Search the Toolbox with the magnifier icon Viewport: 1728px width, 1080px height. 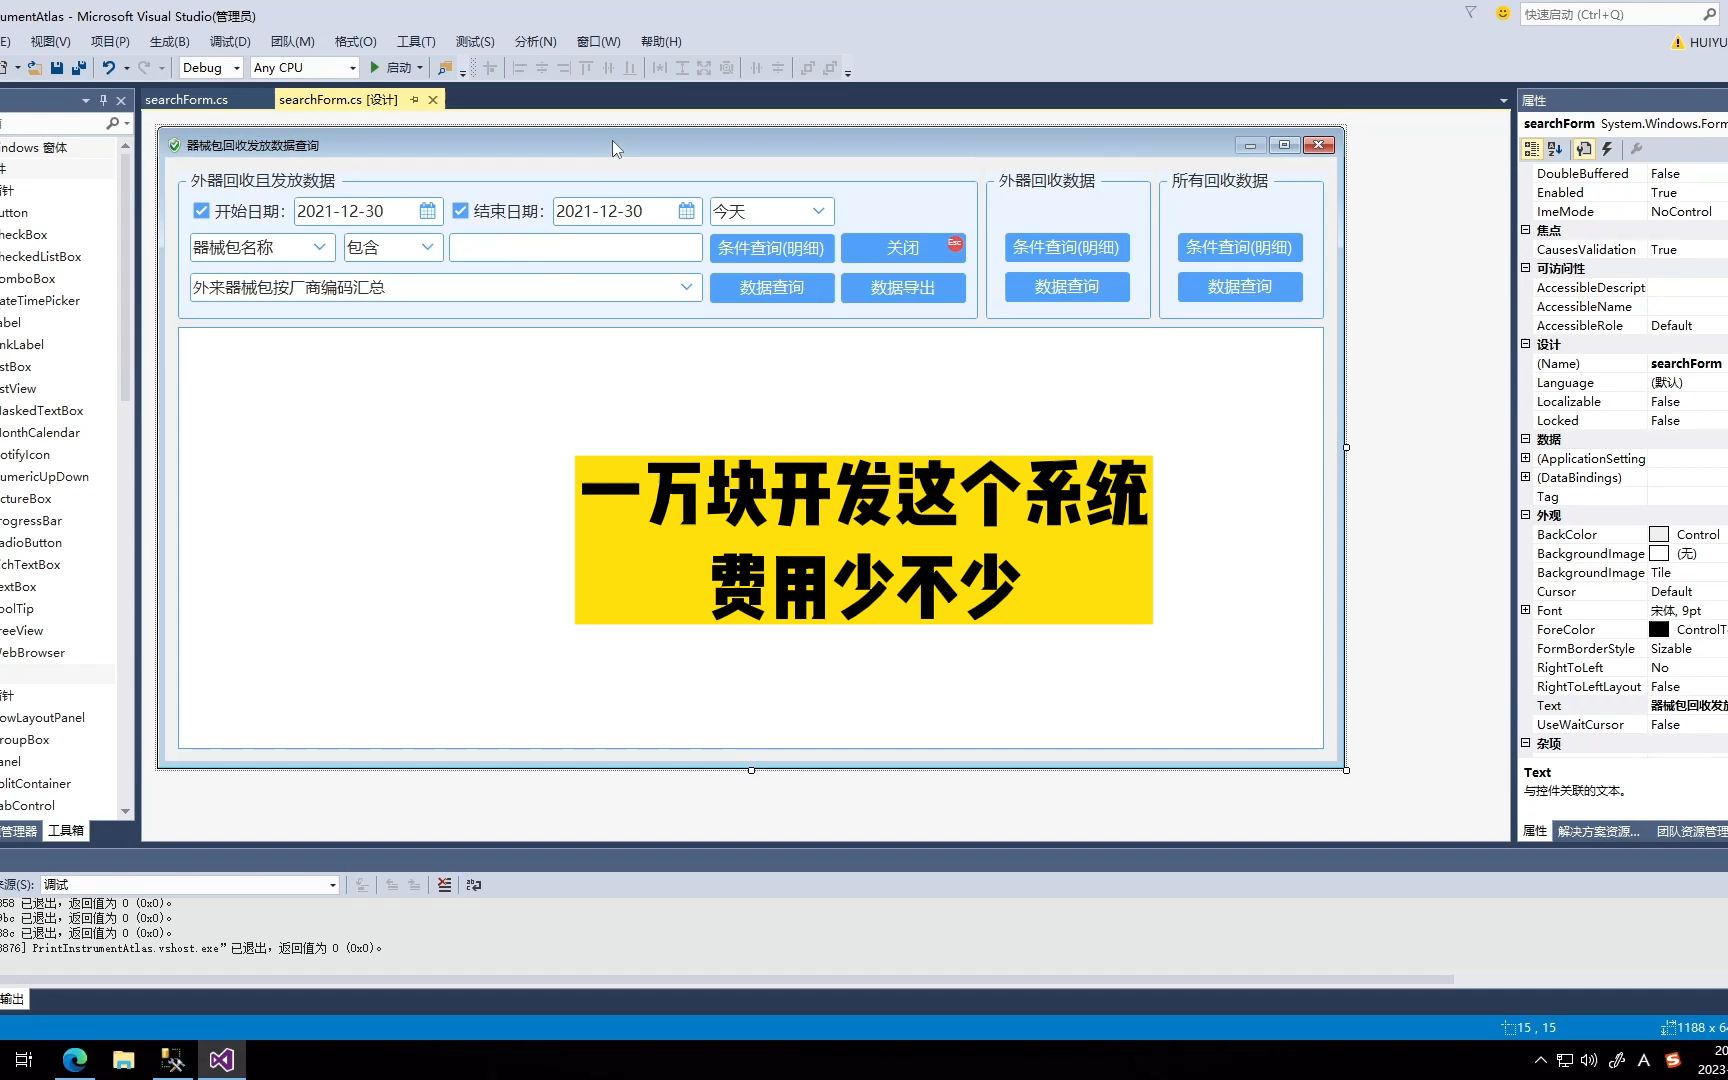[x=113, y=123]
